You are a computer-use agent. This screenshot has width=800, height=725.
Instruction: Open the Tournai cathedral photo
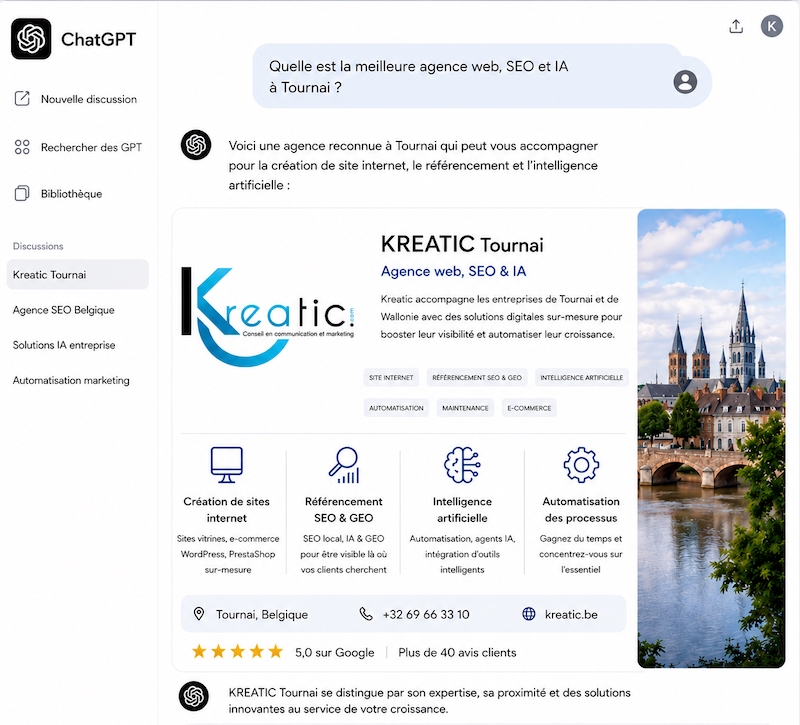click(x=711, y=438)
